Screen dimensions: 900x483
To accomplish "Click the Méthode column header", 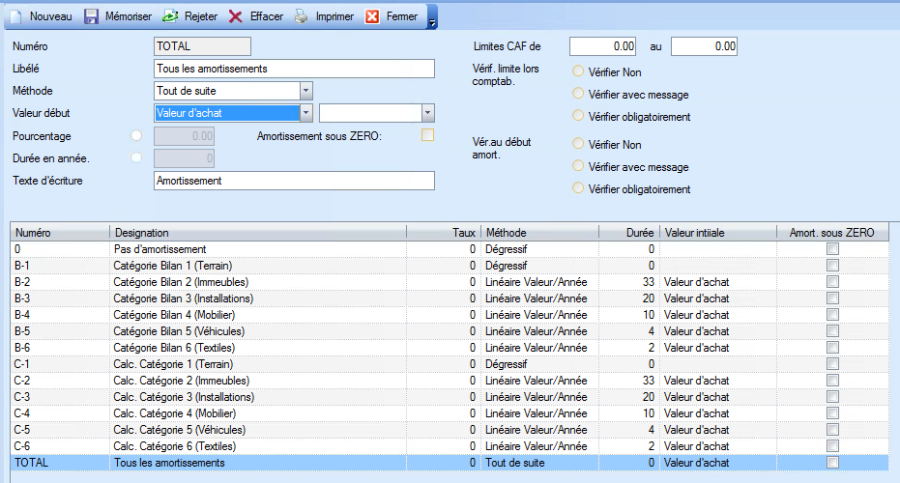I will click(540, 232).
